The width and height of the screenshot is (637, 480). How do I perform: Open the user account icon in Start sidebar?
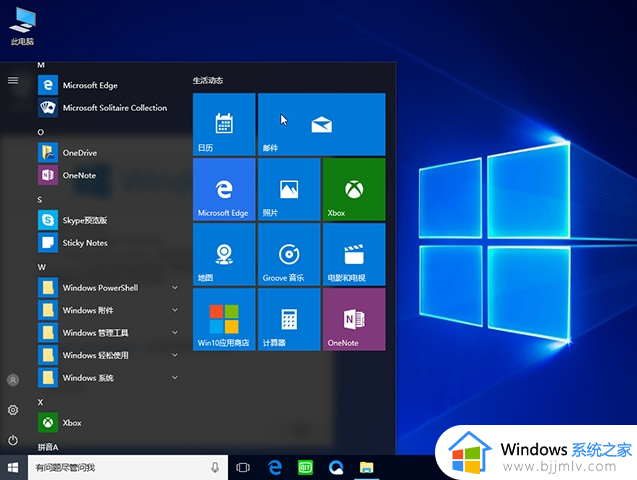(x=13, y=380)
